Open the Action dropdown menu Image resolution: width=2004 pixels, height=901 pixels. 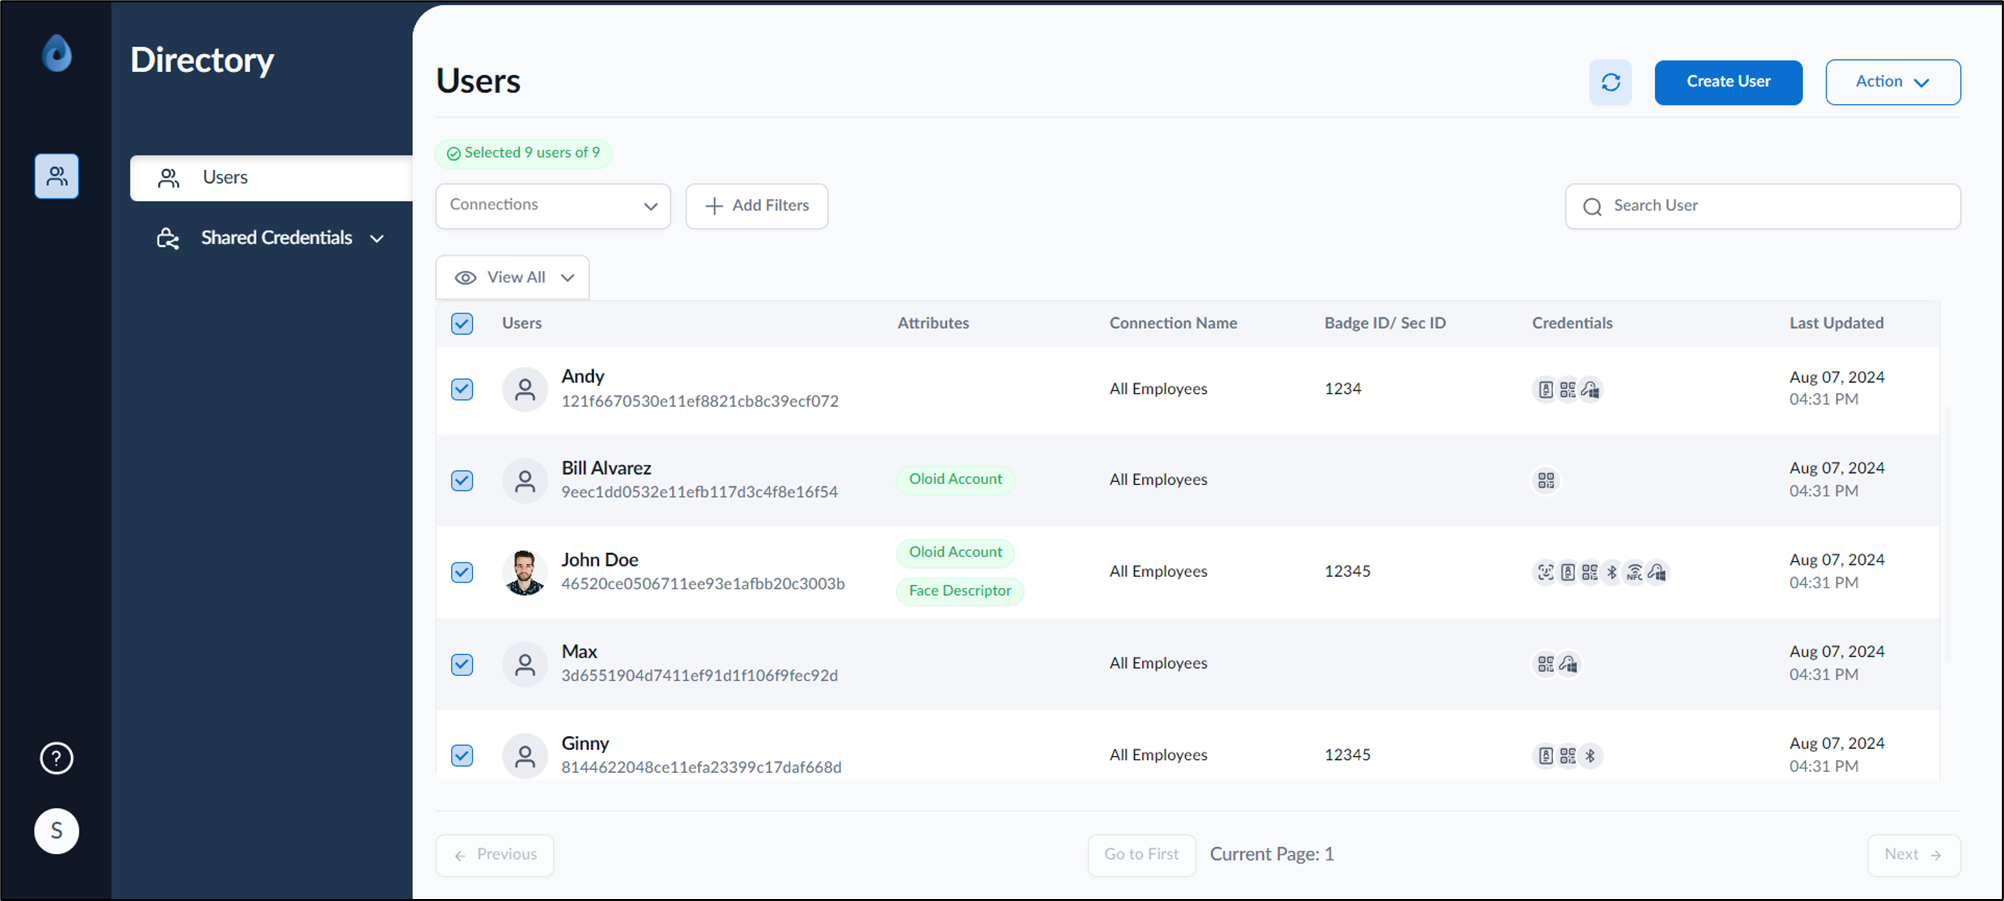pyautogui.click(x=1892, y=82)
